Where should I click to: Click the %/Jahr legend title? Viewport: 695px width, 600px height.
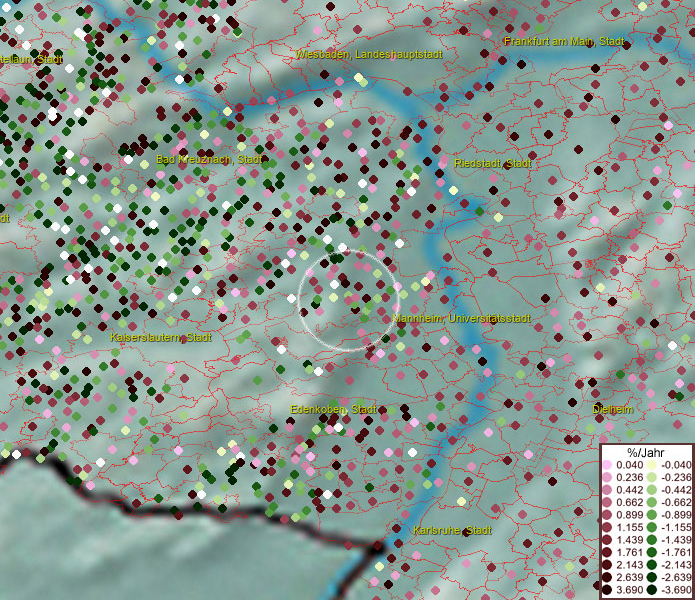click(646, 452)
